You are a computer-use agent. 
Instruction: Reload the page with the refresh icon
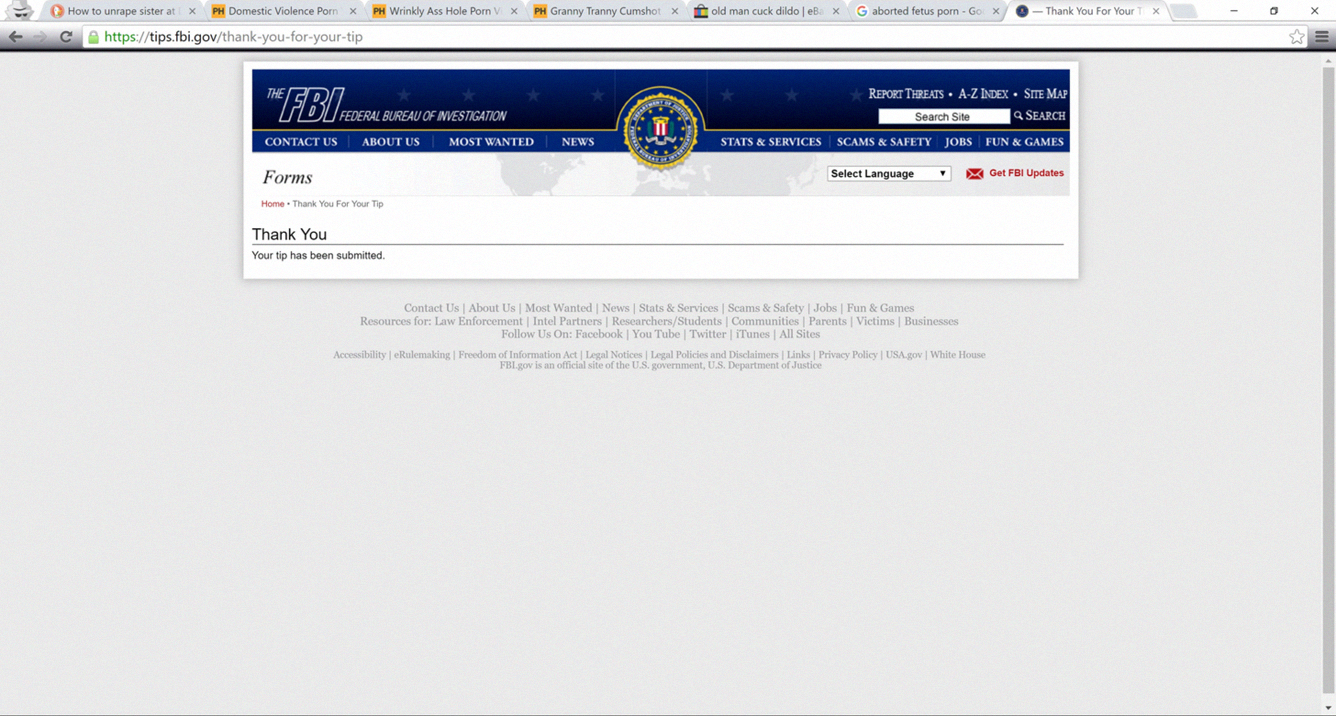[x=66, y=37]
